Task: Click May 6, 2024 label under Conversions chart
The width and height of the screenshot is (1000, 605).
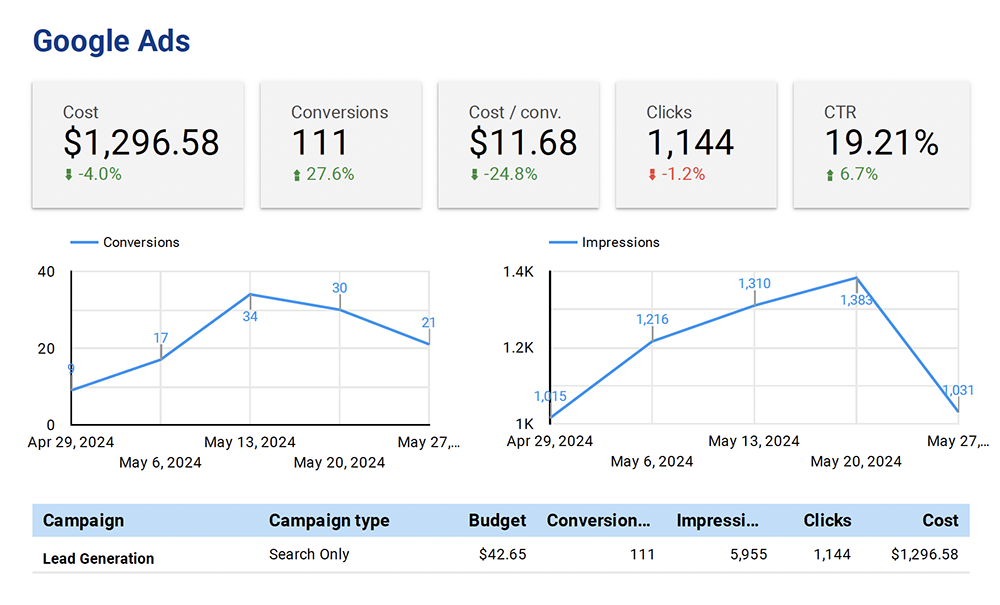Action: pos(160,463)
